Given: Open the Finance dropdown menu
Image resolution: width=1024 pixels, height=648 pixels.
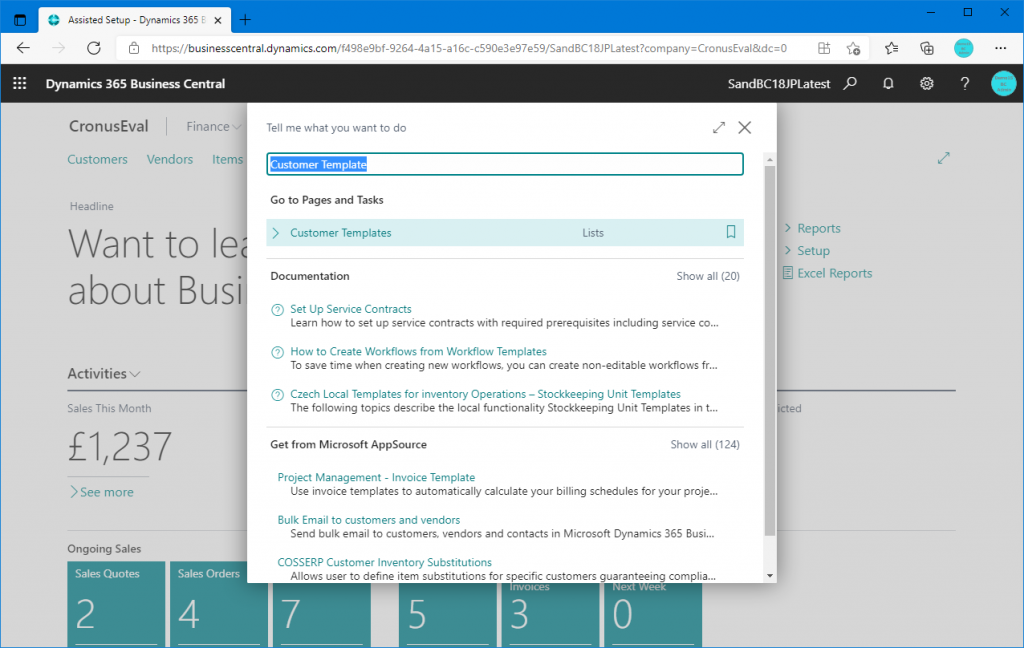Looking at the screenshot, I should coord(213,127).
